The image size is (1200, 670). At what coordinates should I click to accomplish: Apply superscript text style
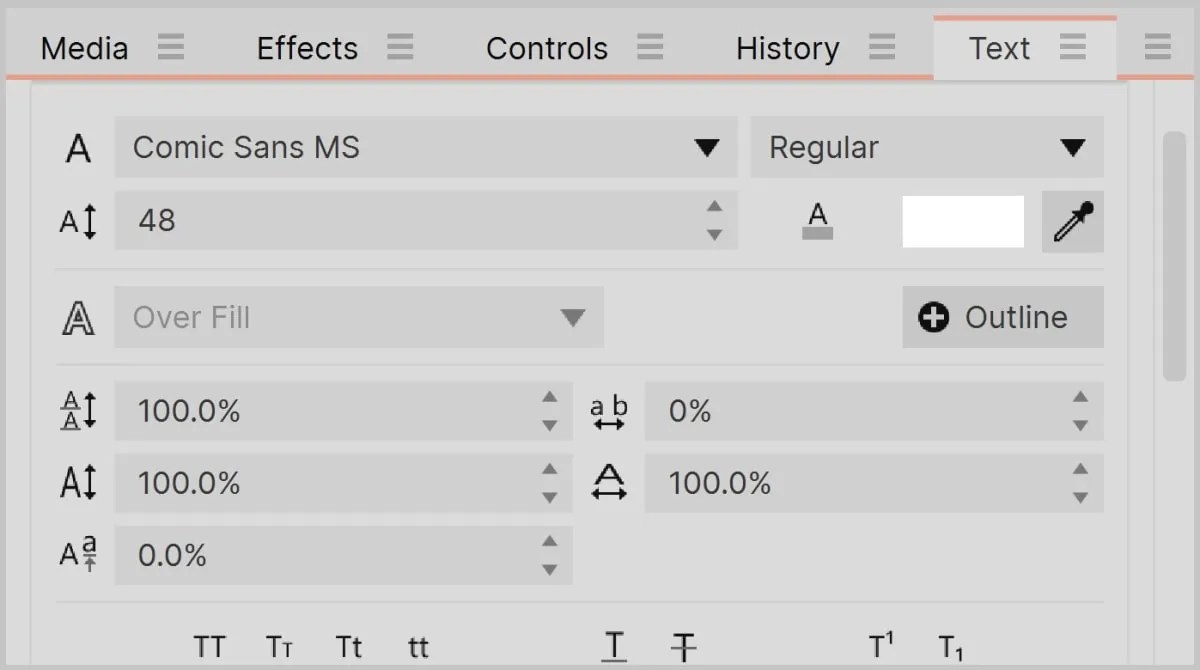[880, 647]
